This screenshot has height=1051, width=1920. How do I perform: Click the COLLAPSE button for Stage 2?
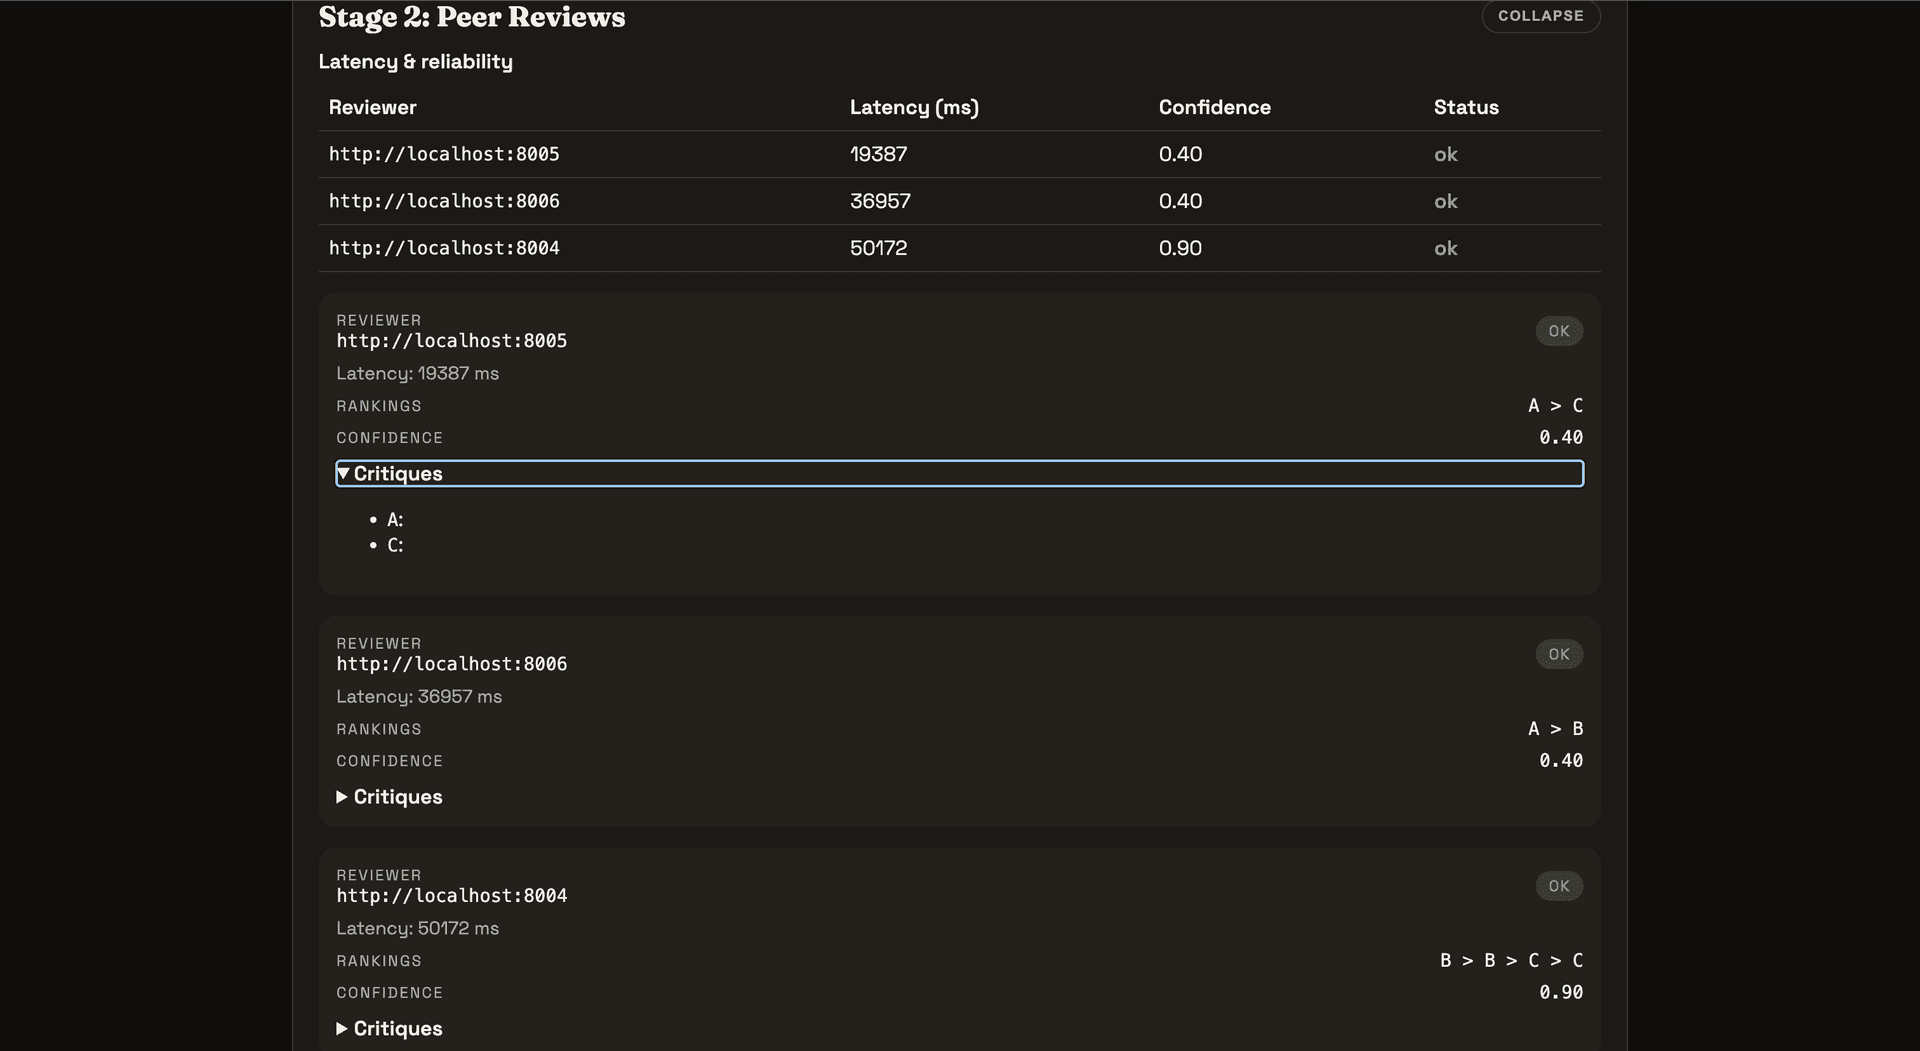[x=1540, y=16]
